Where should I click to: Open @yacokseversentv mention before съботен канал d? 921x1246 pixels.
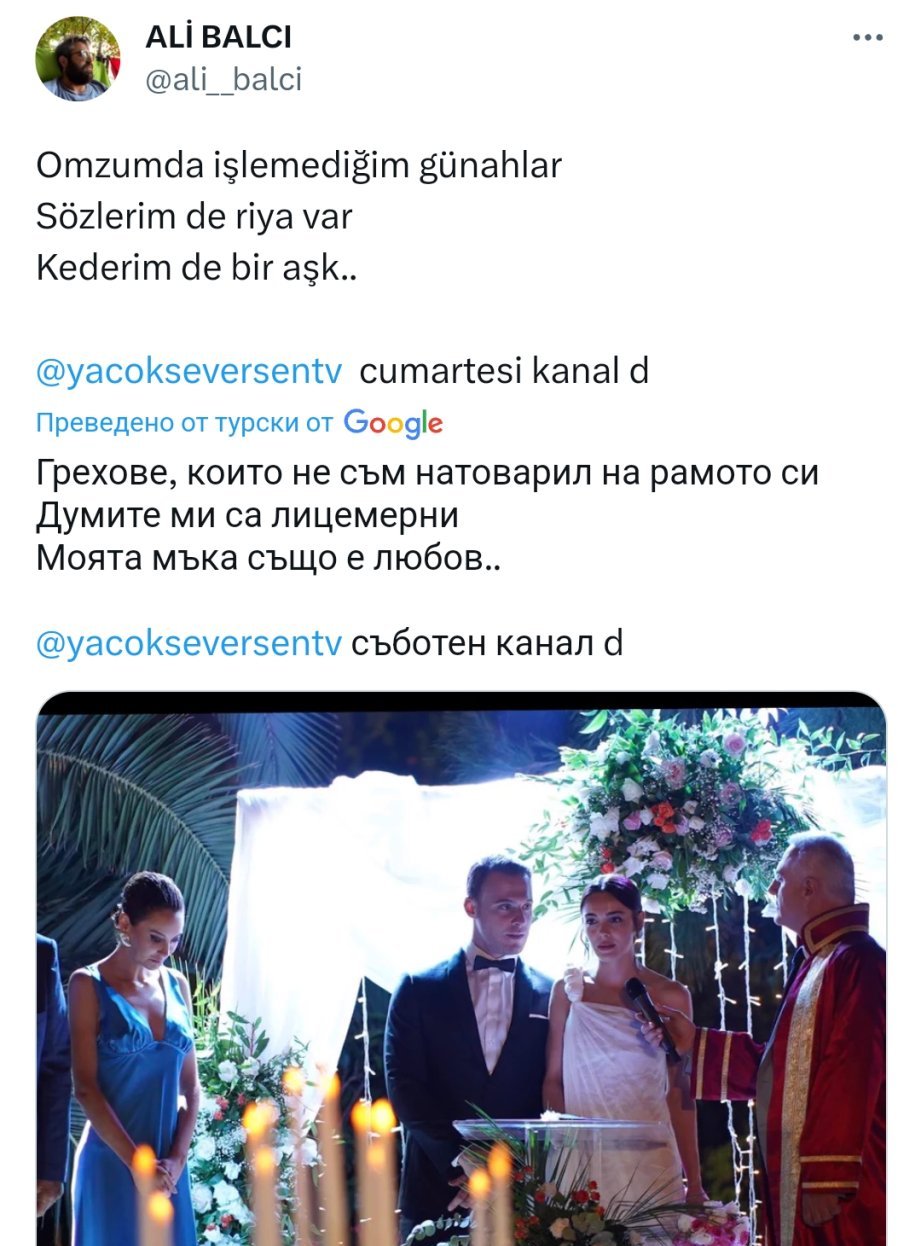point(189,644)
